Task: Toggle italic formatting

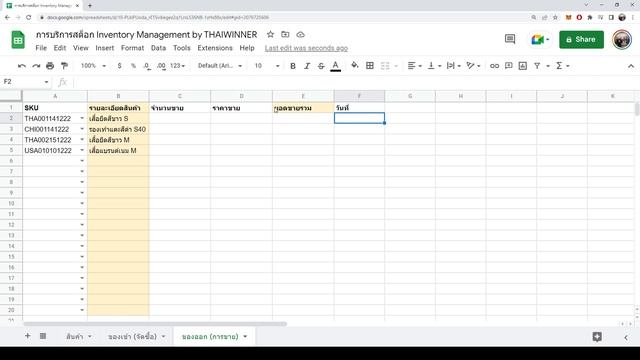Action: tap(307, 66)
